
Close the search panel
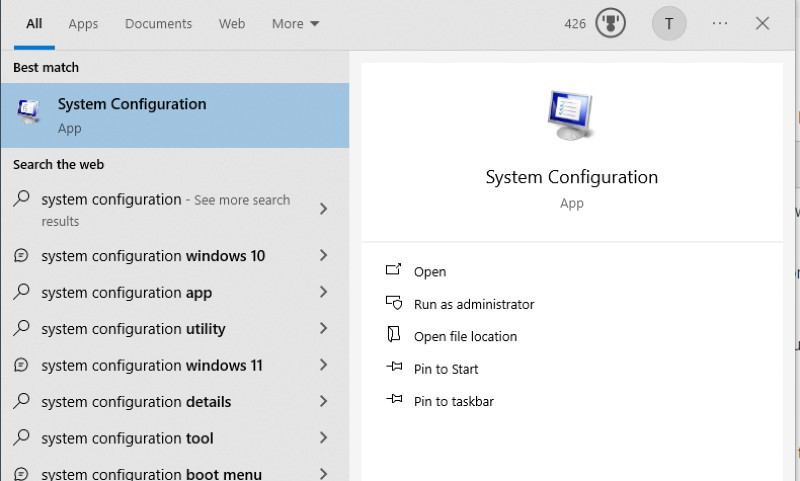(x=762, y=23)
